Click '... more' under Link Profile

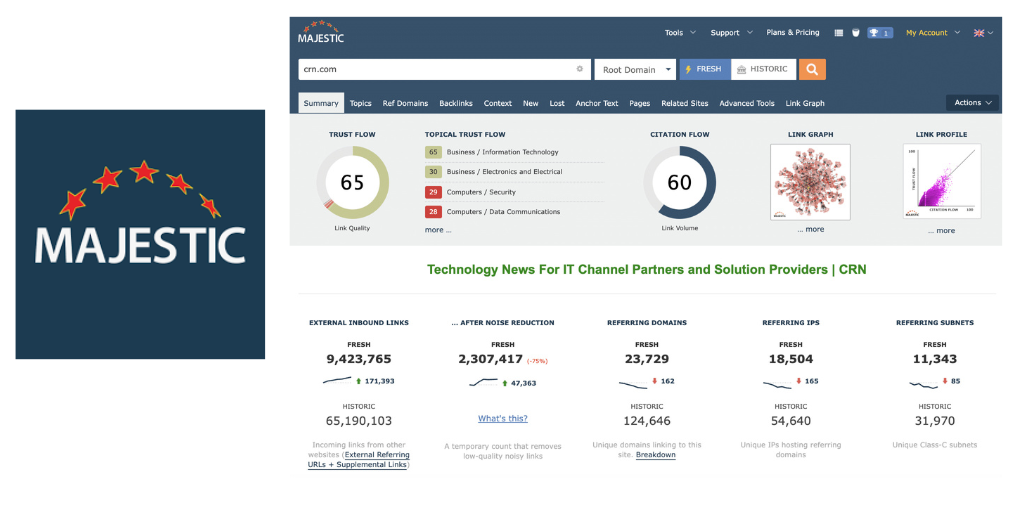(941, 231)
